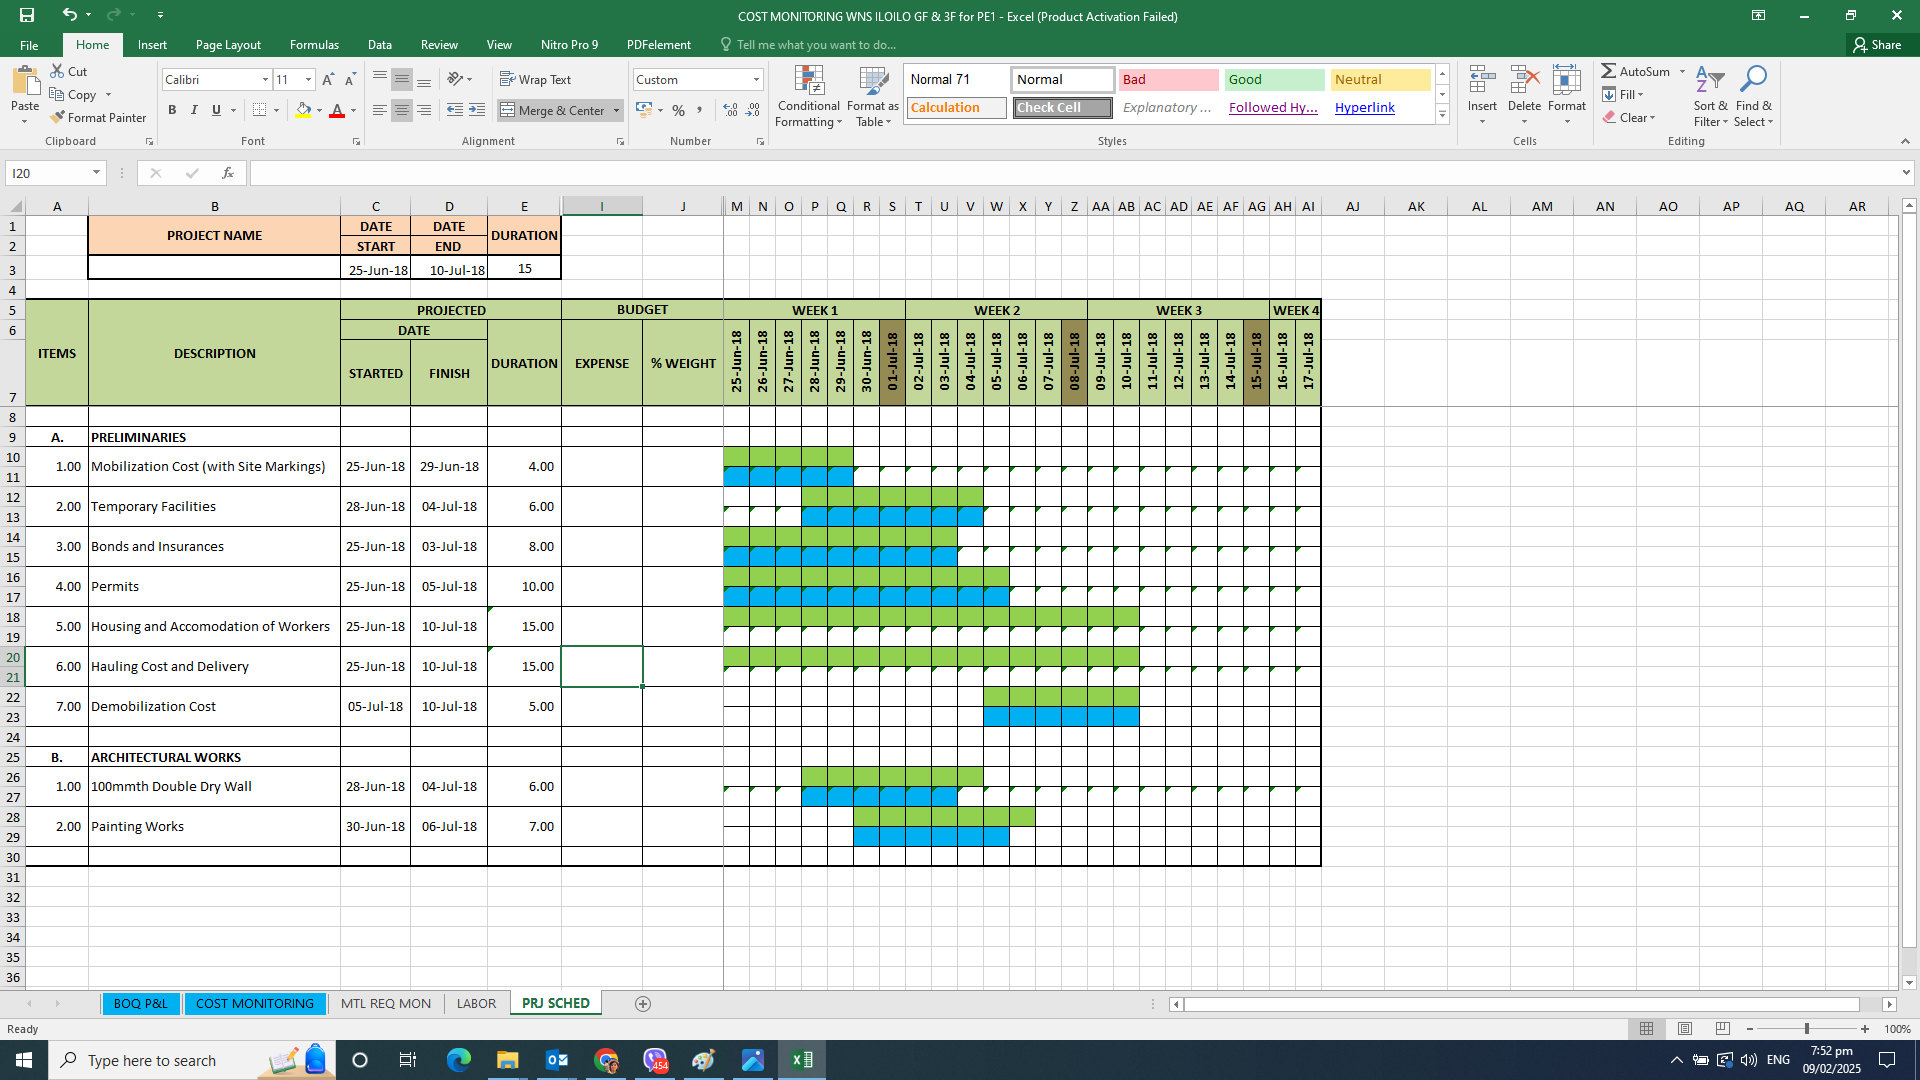Viewport: 1920px width, 1080px height.
Task: Click the AutoSum sigma icon
Action: coord(1608,71)
